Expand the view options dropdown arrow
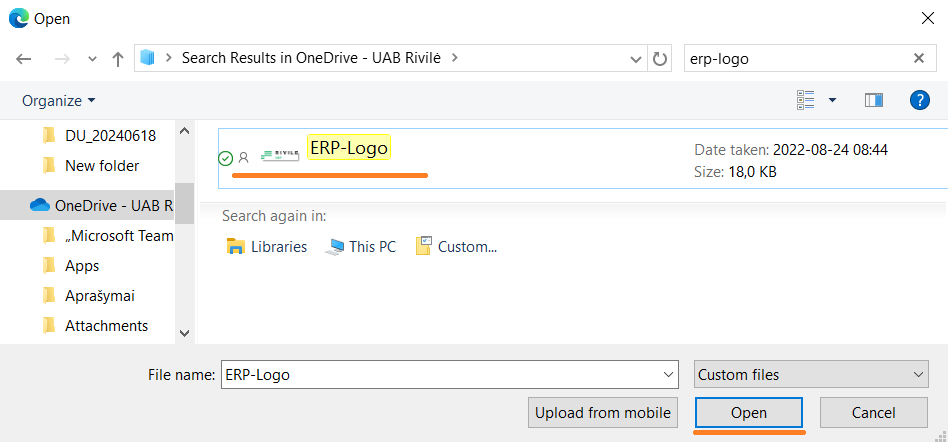This screenshot has width=948, height=442. pos(832,100)
